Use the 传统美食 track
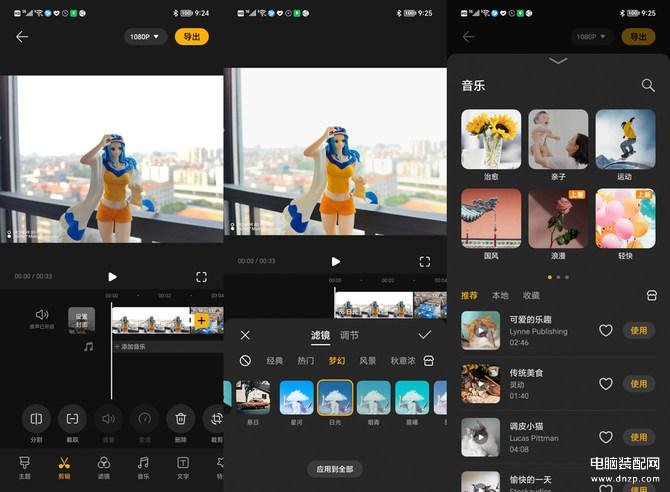The height and width of the screenshot is (492, 670). 639,384
